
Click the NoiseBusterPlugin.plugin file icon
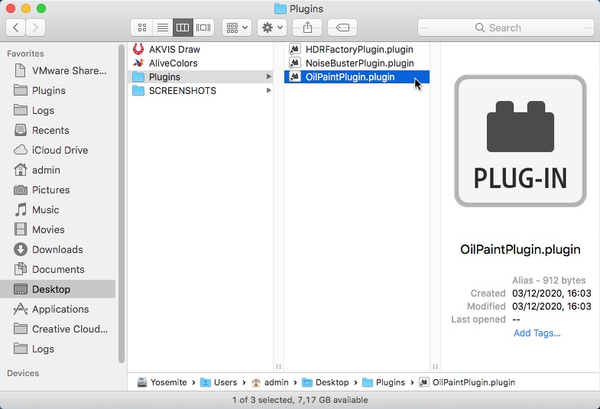tap(294, 63)
